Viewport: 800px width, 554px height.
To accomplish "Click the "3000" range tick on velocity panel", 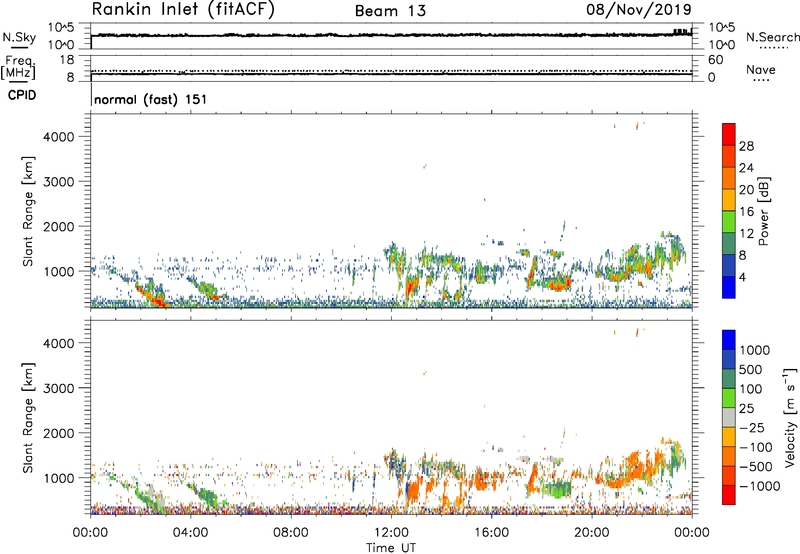I will (x=58, y=388).
